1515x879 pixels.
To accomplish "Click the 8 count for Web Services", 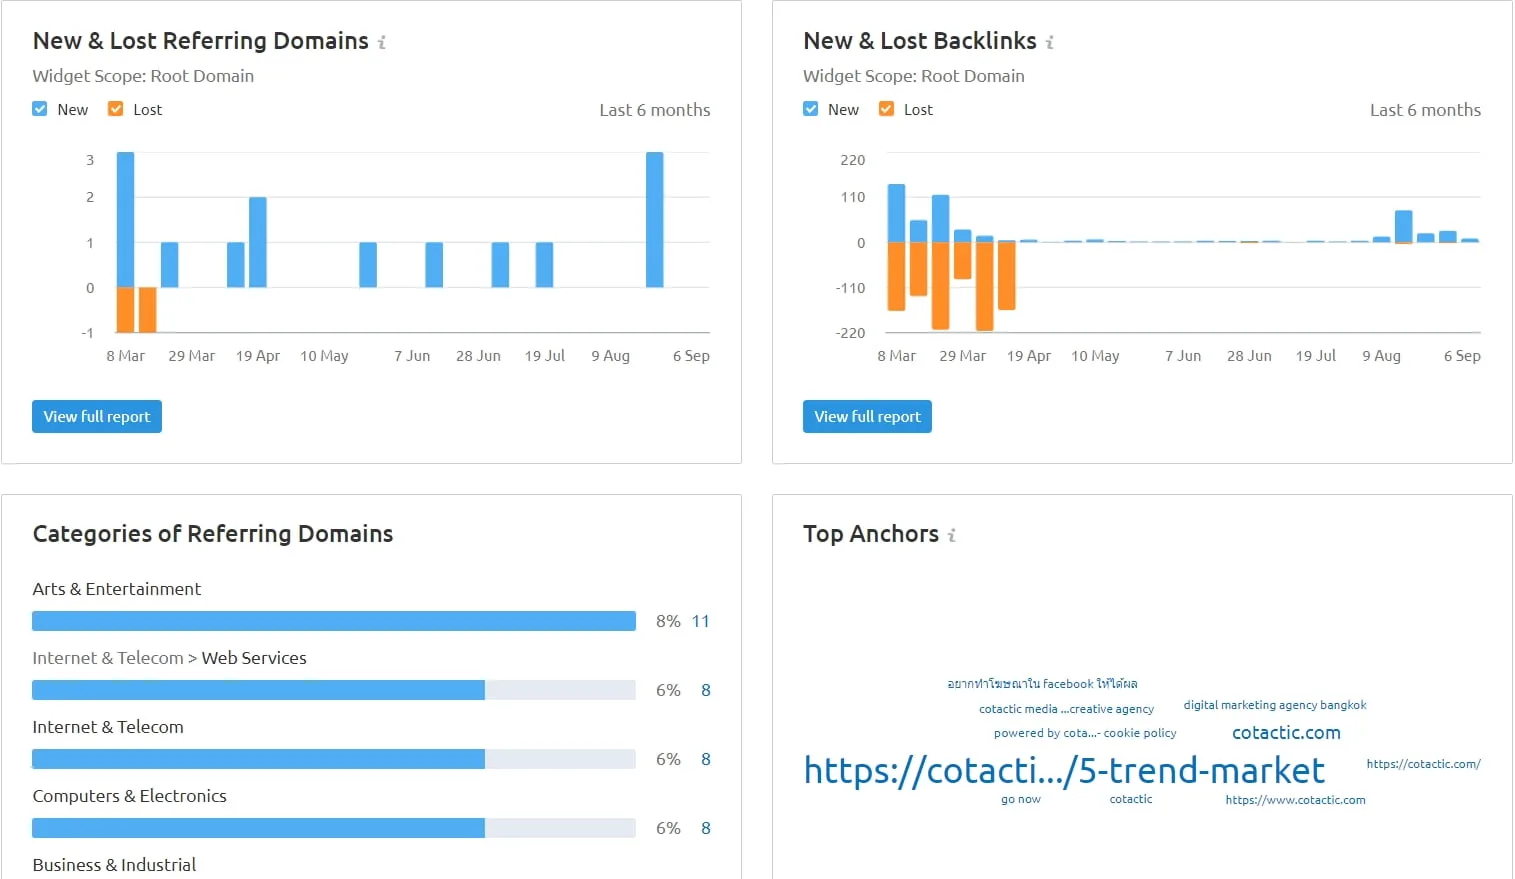I will pos(705,690).
